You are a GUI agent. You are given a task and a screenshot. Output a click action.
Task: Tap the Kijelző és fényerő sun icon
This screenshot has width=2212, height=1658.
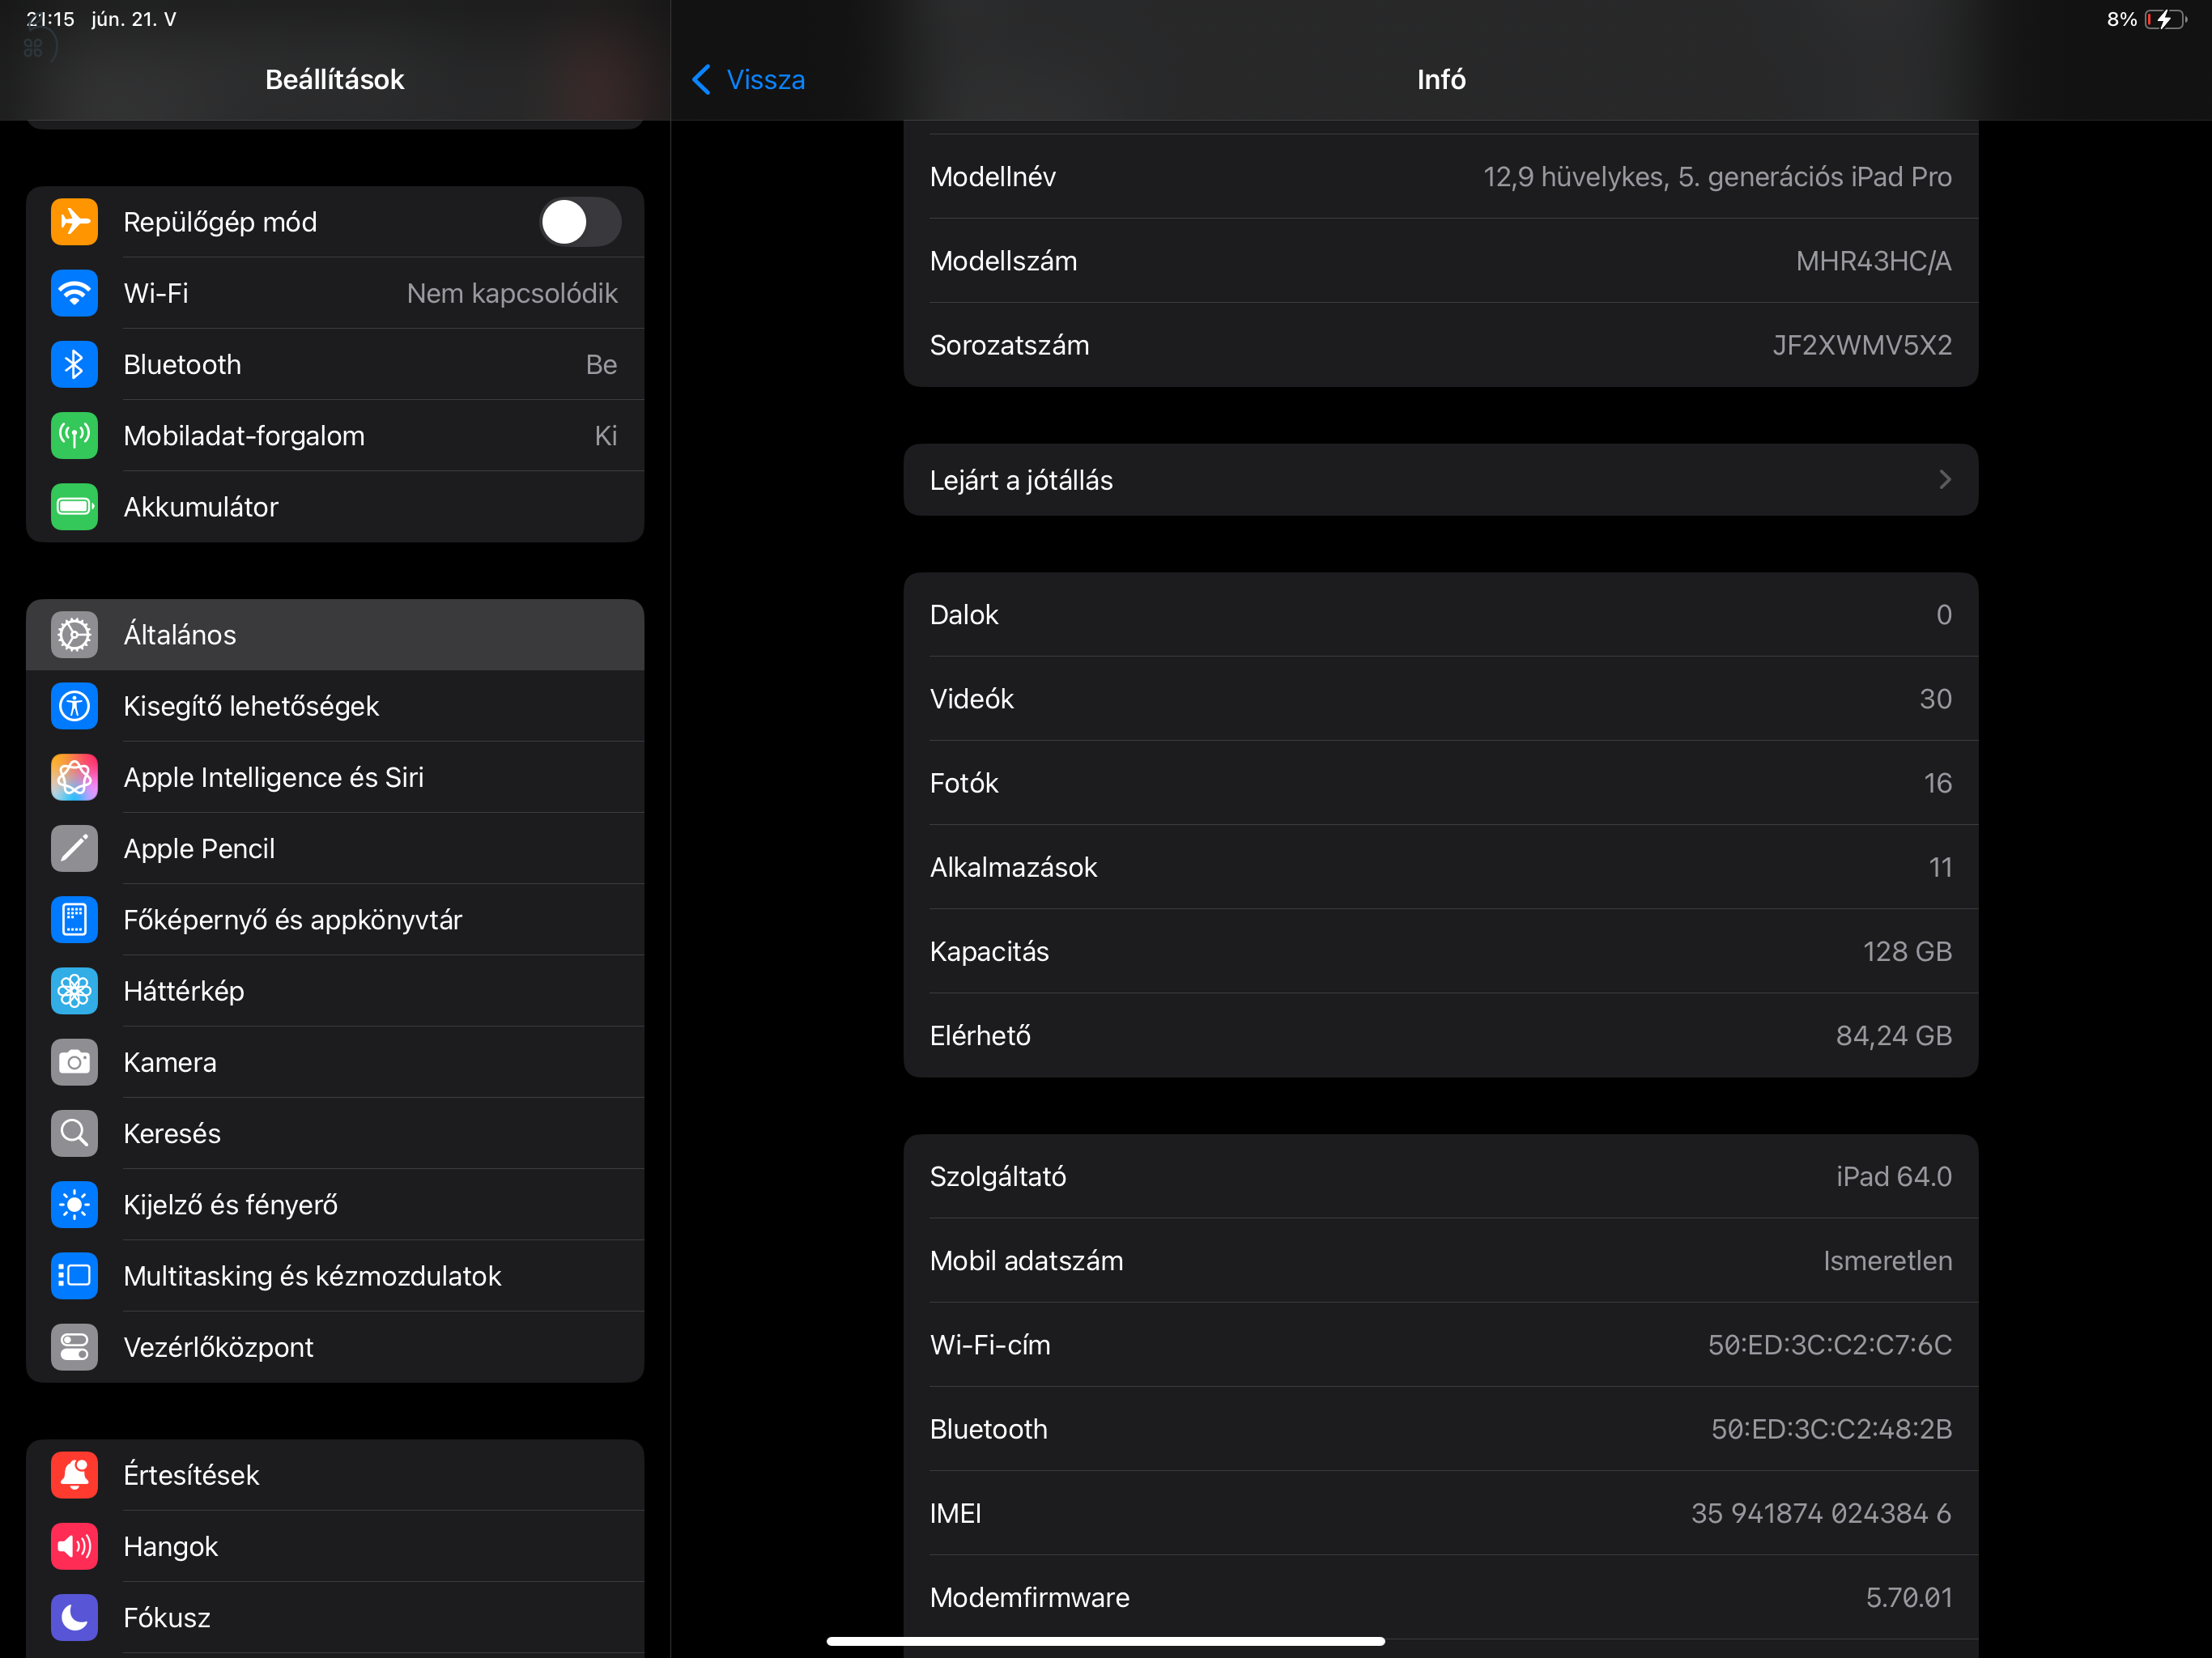(74, 1205)
